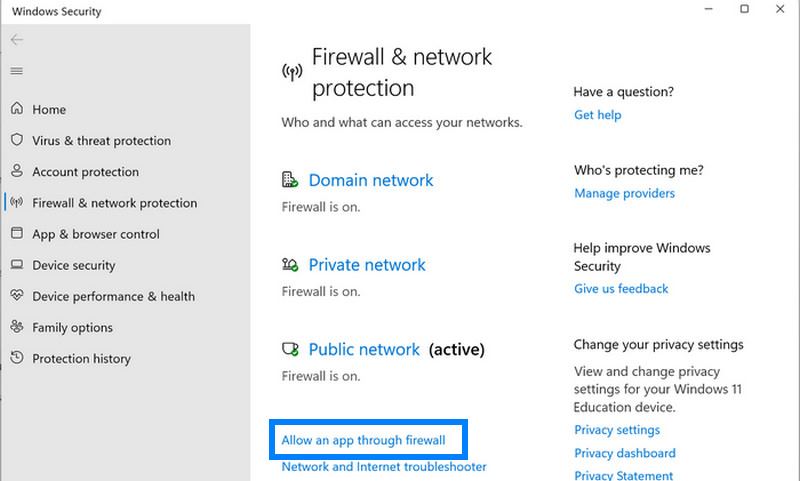800x481 pixels.
Task: Open the hamburger navigation menu
Action: tap(17, 71)
